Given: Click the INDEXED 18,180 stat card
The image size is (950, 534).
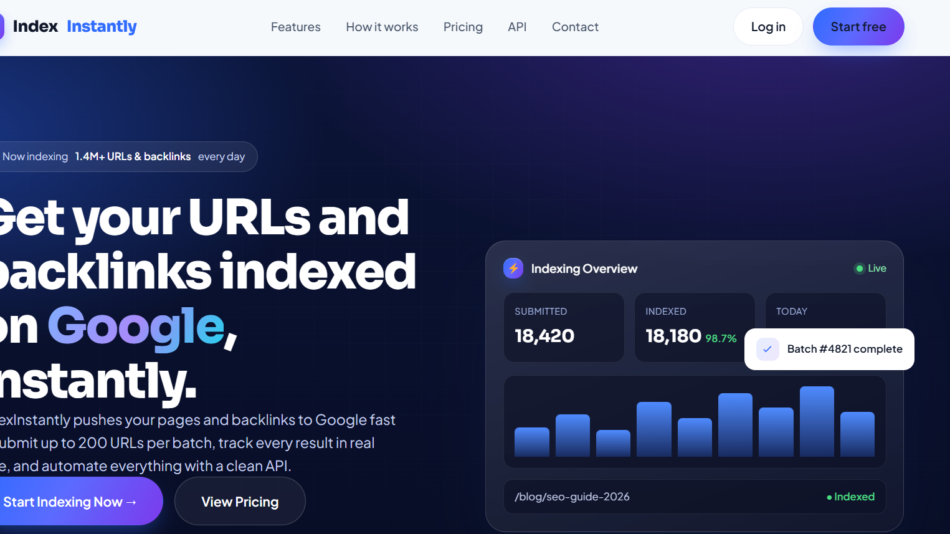Looking at the screenshot, I should 694,327.
